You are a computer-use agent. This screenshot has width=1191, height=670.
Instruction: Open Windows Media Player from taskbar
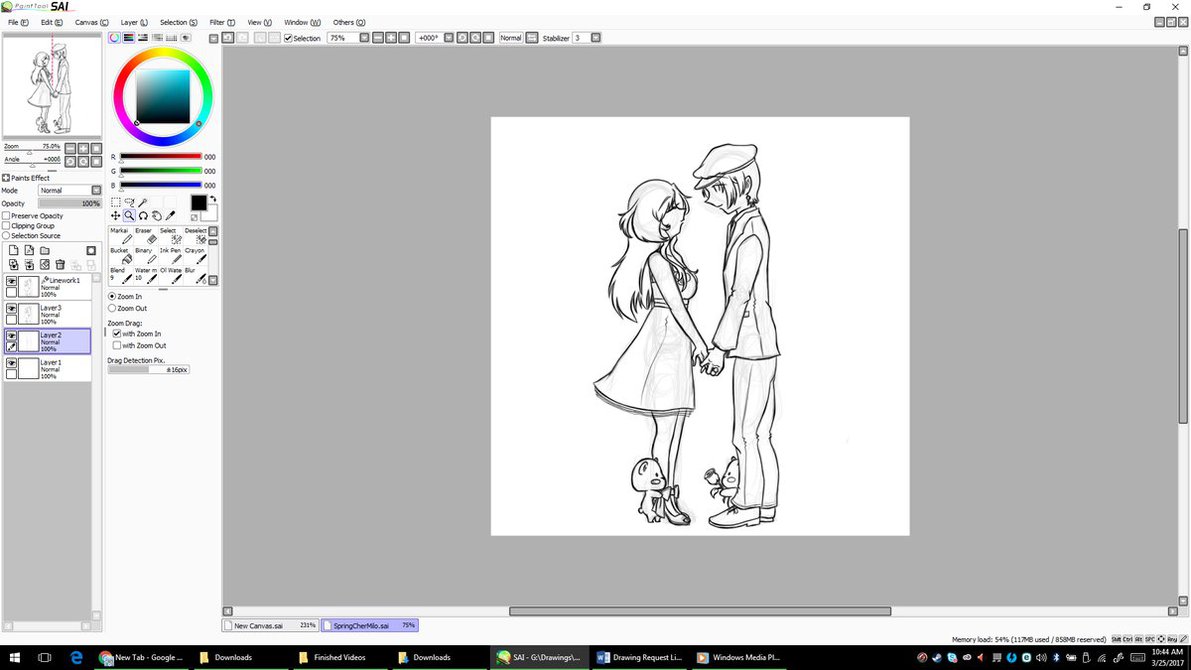[x=739, y=657]
